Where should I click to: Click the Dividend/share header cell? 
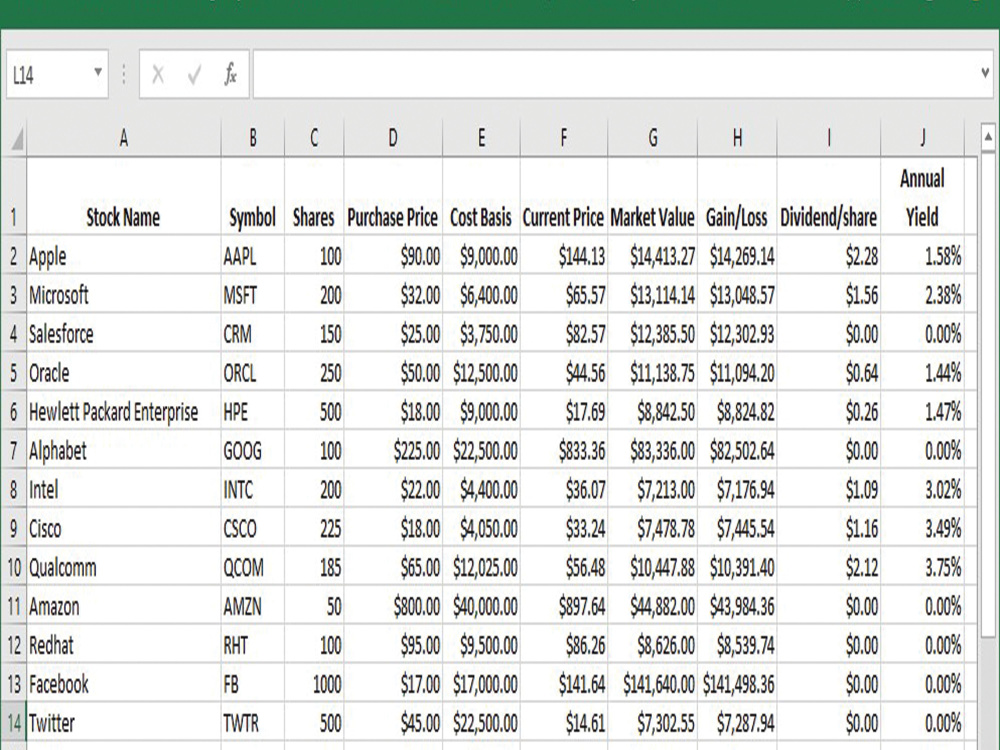click(x=828, y=196)
